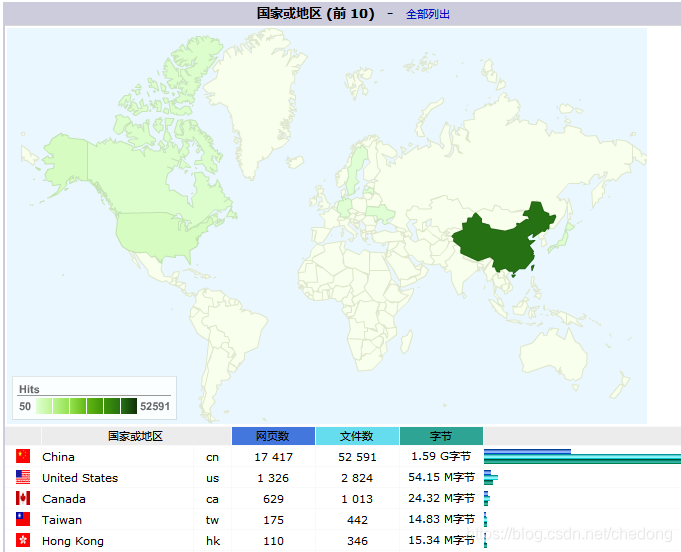This screenshot has width=681, height=552.
Task: Click China's page count 17 417
Action: 274,457
